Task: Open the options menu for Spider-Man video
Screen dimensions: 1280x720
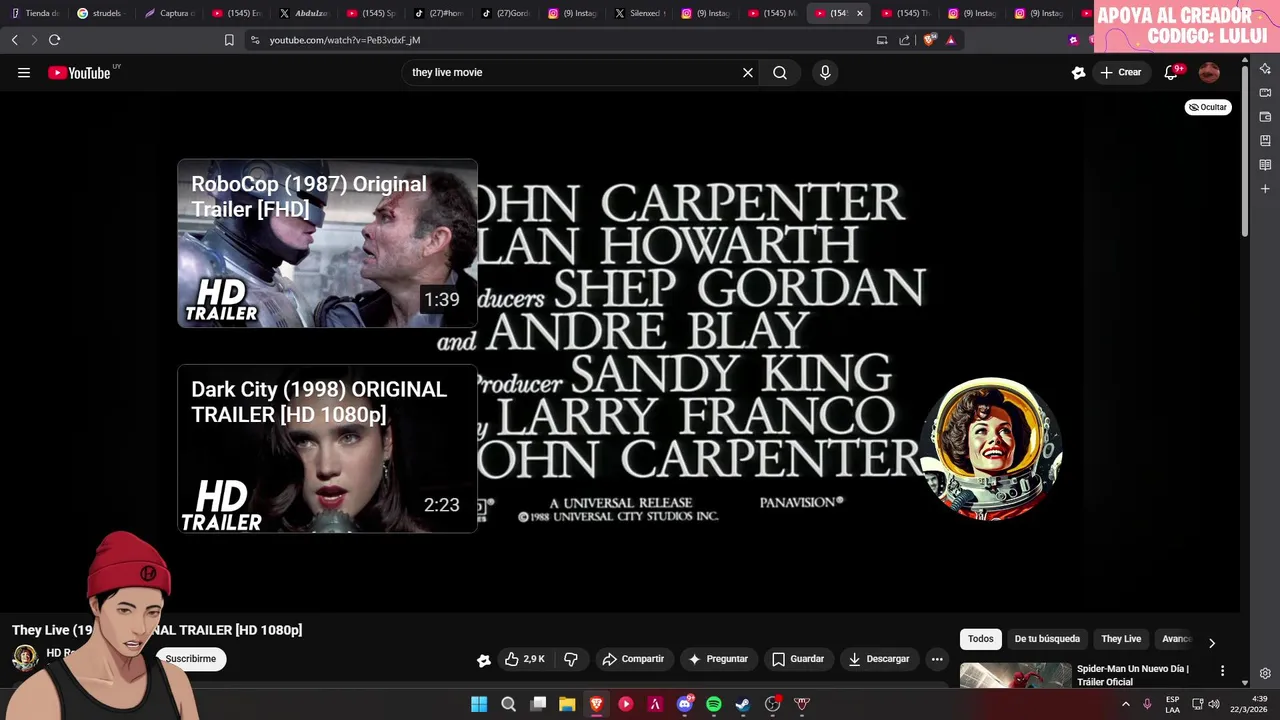Action: [1222, 671]
